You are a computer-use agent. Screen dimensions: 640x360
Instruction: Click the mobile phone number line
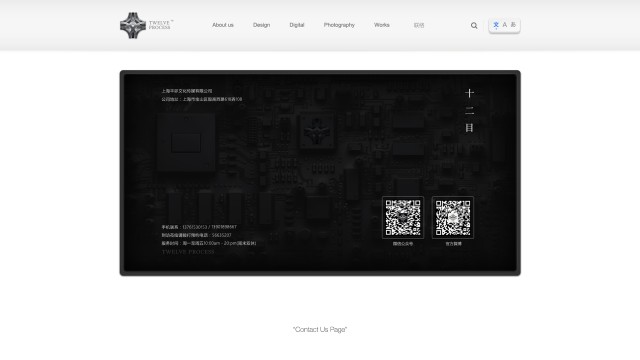[x=199, y=227]
